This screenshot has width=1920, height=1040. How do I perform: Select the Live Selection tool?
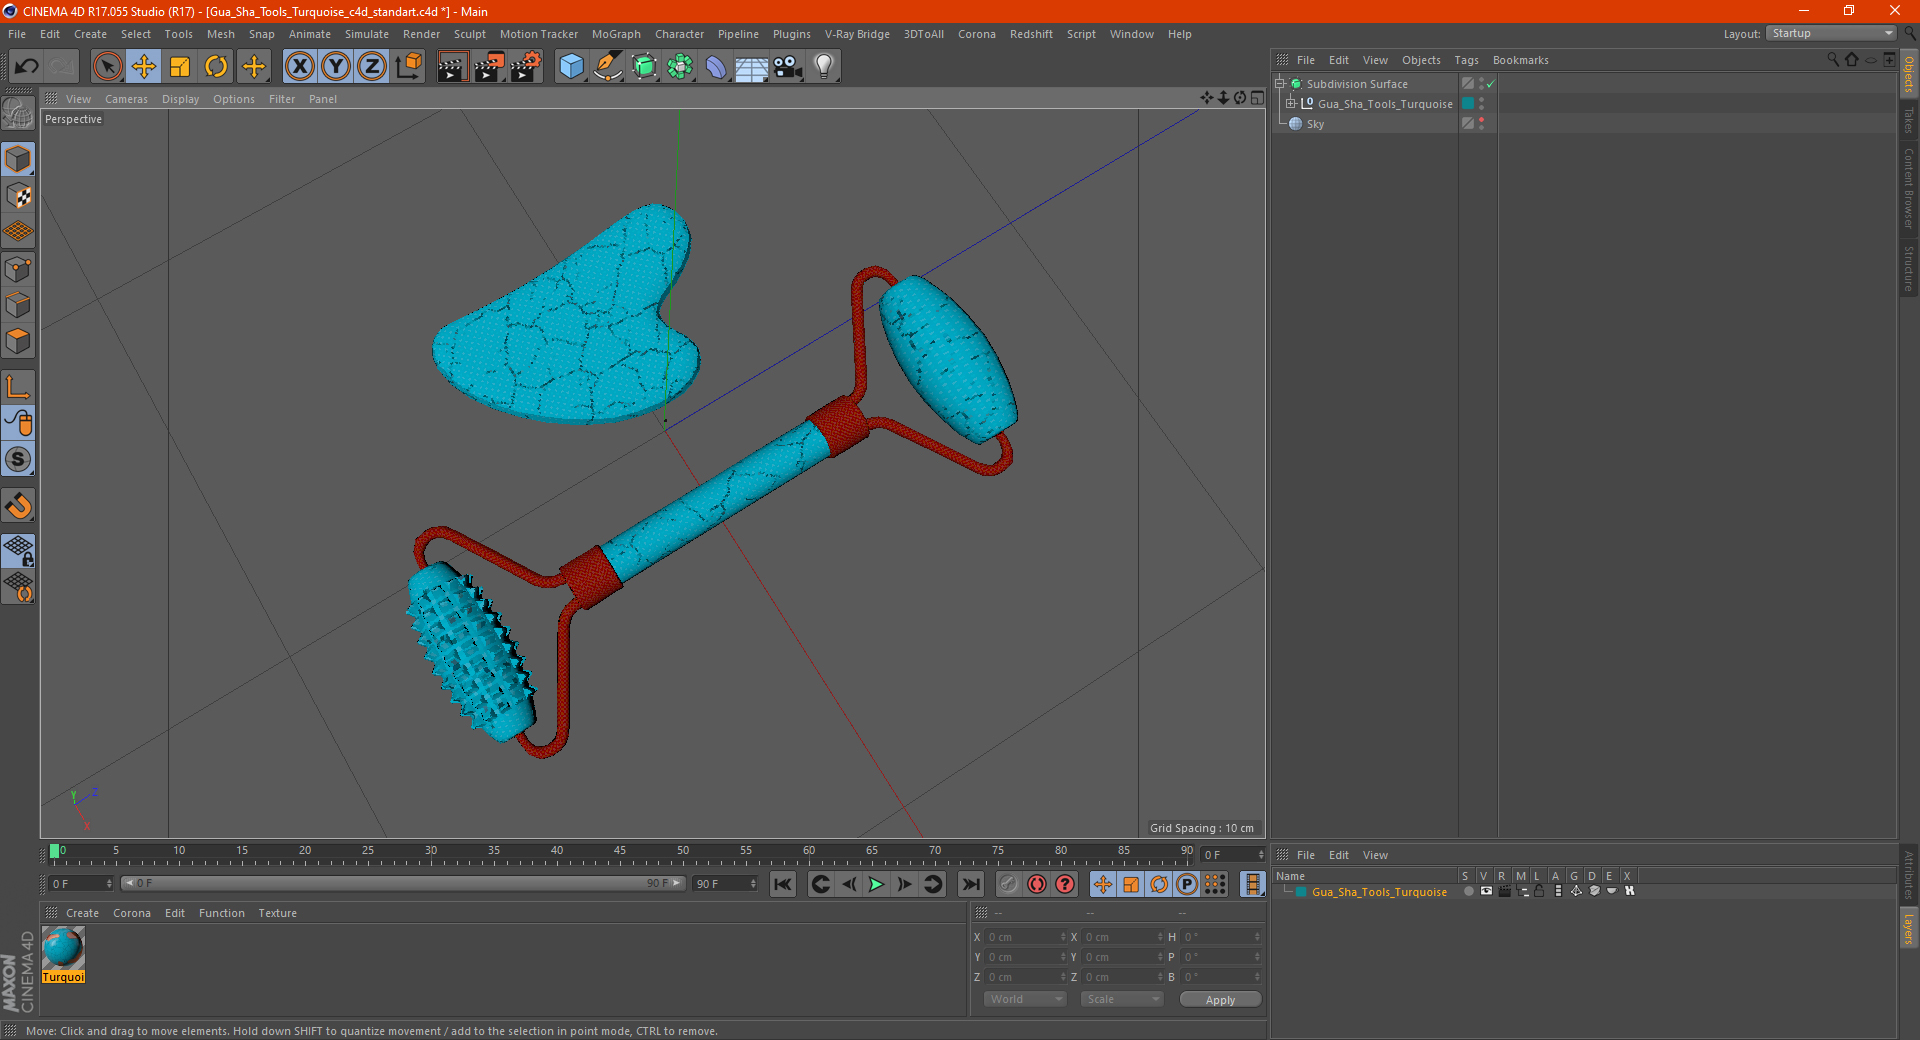coord(107,67)
